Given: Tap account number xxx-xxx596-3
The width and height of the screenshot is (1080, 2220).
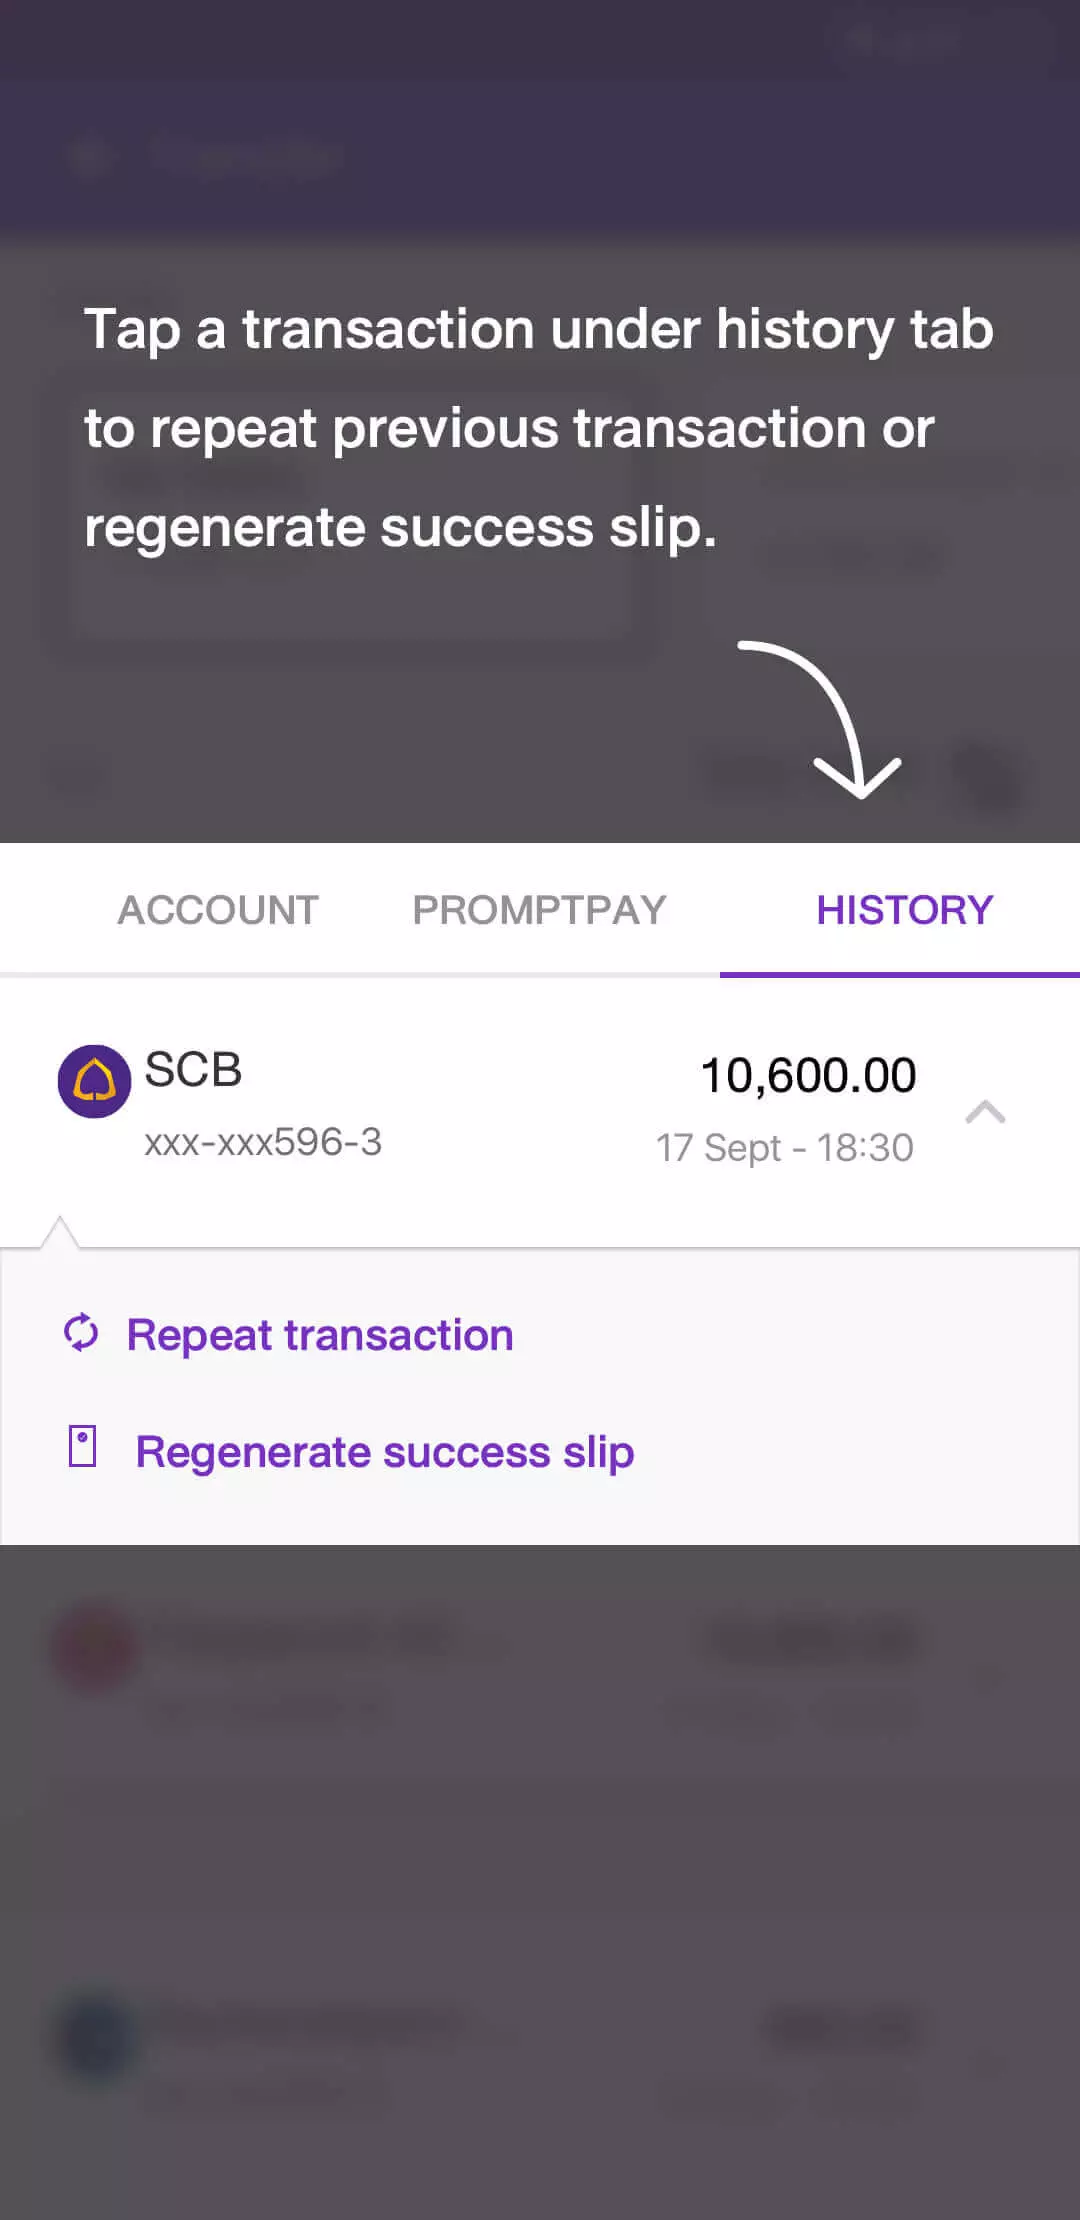Looking at the screenshot, I should coord(263,1142).
